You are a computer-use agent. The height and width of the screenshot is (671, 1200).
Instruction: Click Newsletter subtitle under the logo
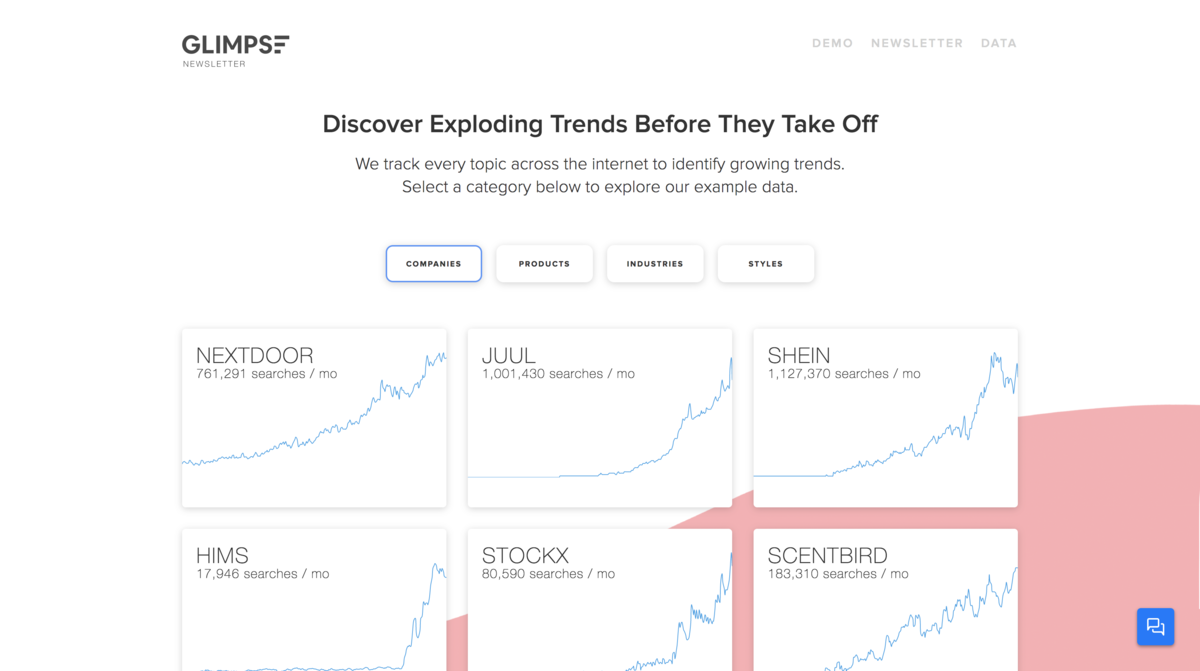[x=214, y=64]
